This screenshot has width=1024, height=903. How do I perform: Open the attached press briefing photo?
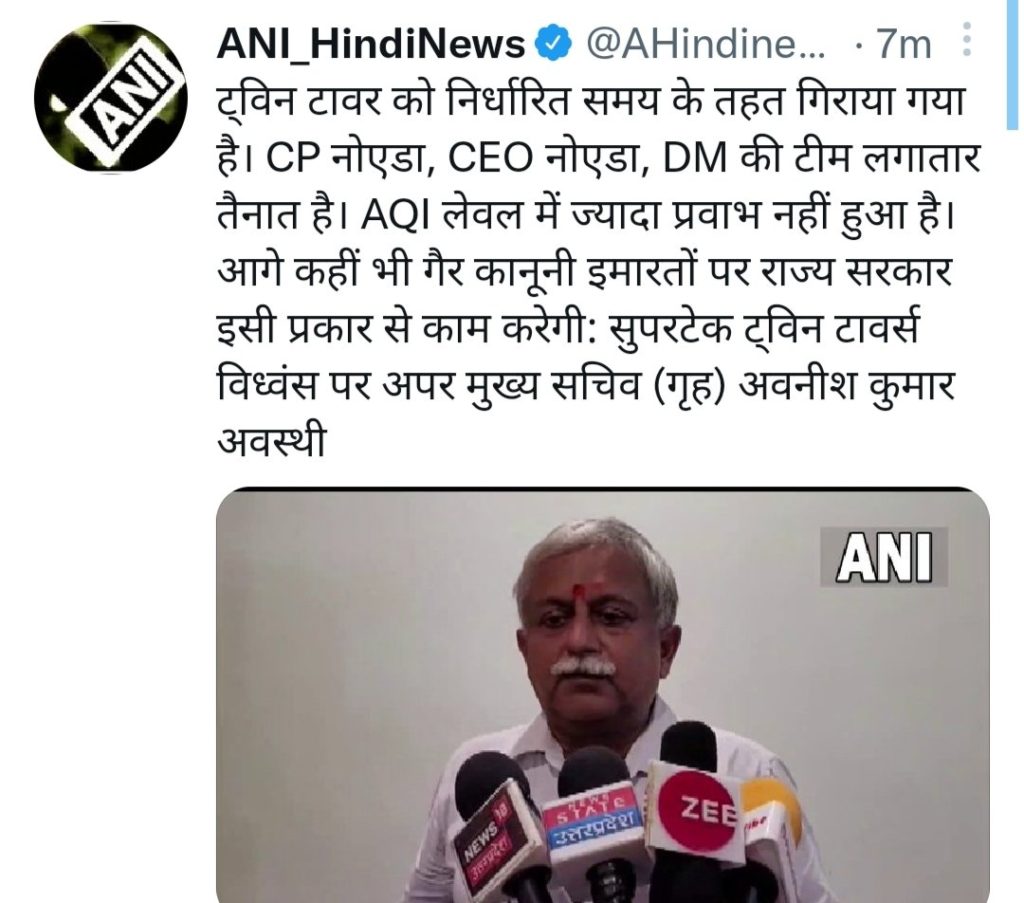(x=603, y=695)
